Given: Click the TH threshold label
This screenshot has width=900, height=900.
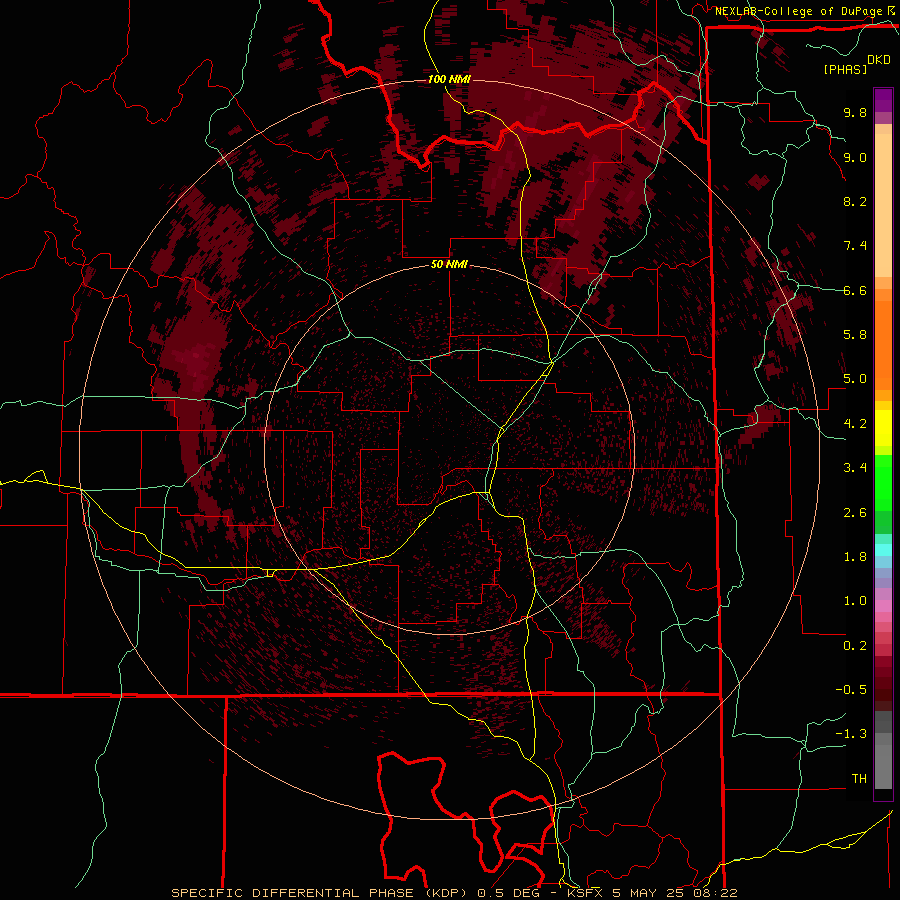Looking at the screenshot, I should point(859,779).
